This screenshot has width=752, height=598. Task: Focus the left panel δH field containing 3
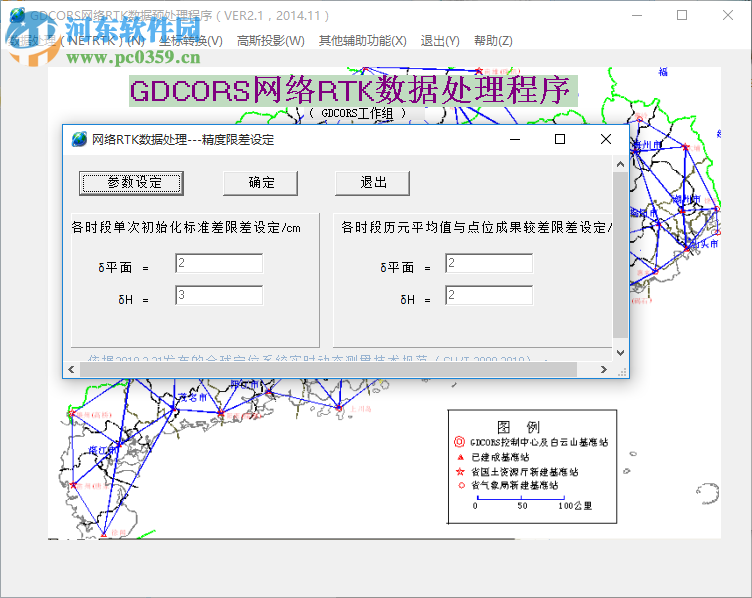point(219,295)
